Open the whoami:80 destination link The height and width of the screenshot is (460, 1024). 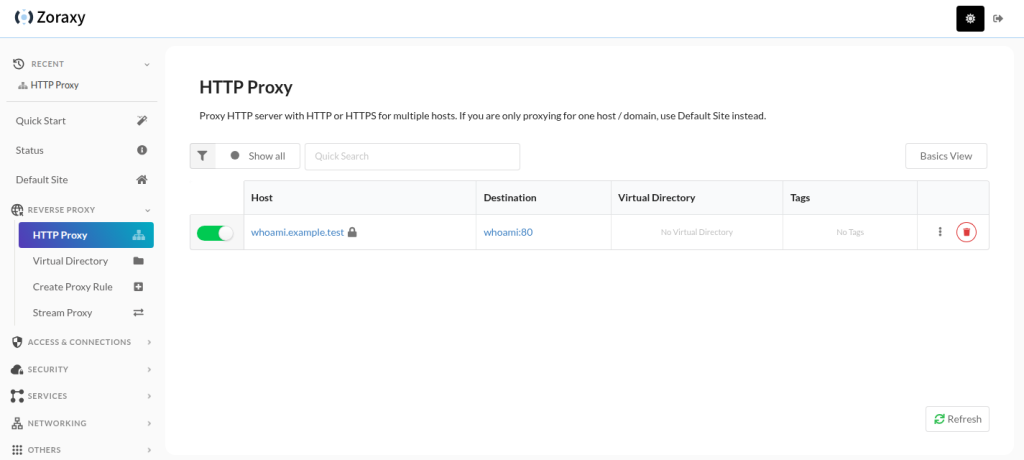508,232
